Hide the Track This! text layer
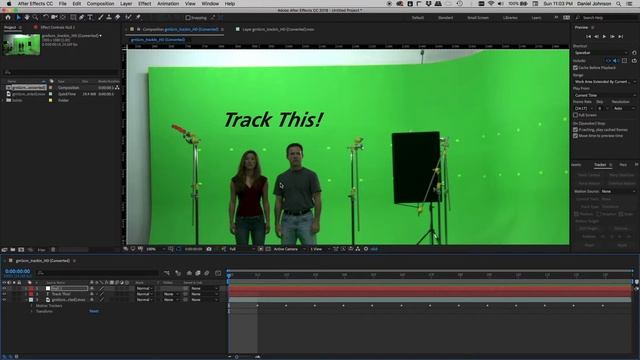Image resolution: width=640 pixels, height=360 pixels. tap(4, 294)
